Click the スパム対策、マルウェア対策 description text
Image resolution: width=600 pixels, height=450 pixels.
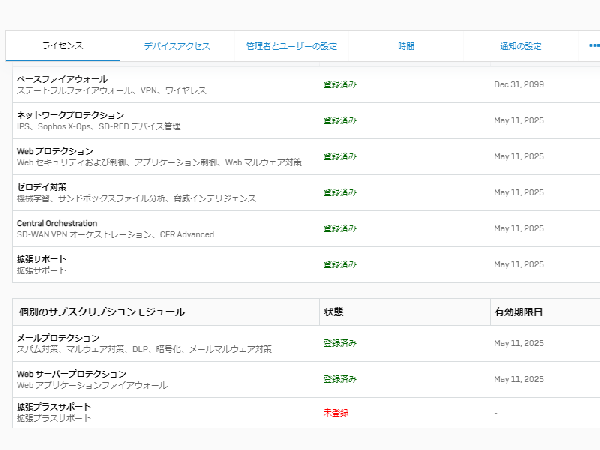point(144,349)
